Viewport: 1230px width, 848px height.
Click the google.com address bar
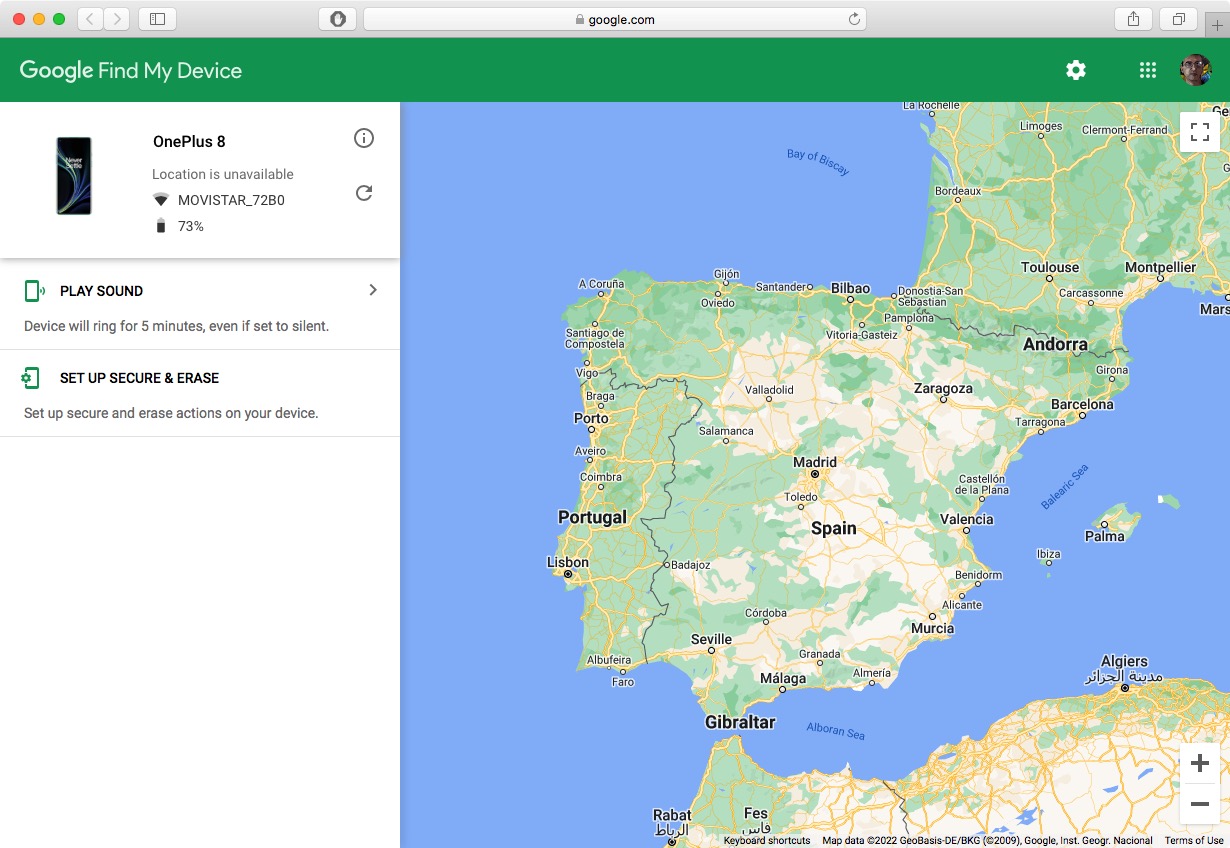pos(614,19)
